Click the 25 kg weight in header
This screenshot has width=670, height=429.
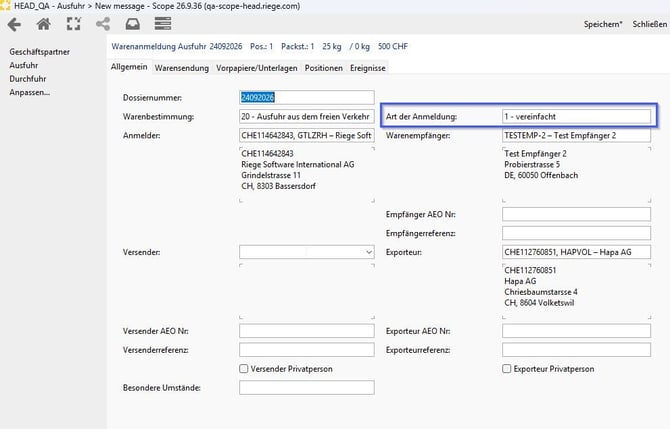pyautogui.click(x=332, y=47)
